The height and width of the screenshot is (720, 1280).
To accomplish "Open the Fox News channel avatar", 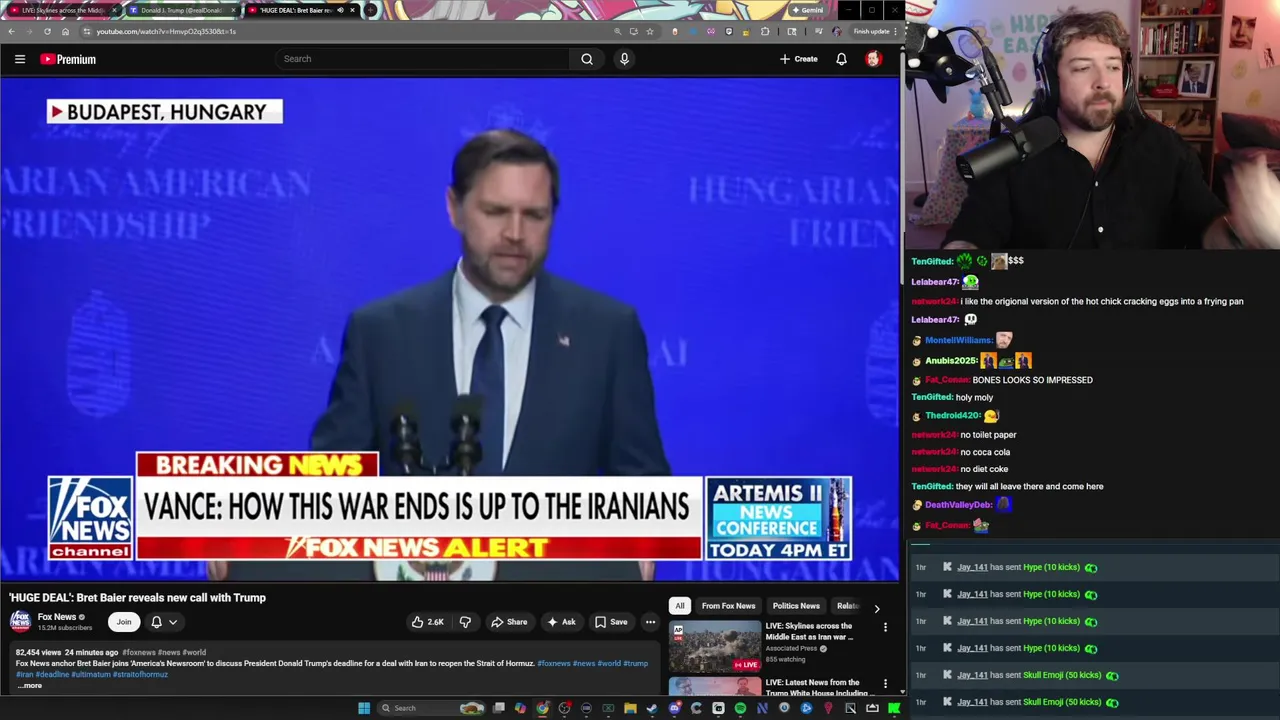I will click(20, 621).
